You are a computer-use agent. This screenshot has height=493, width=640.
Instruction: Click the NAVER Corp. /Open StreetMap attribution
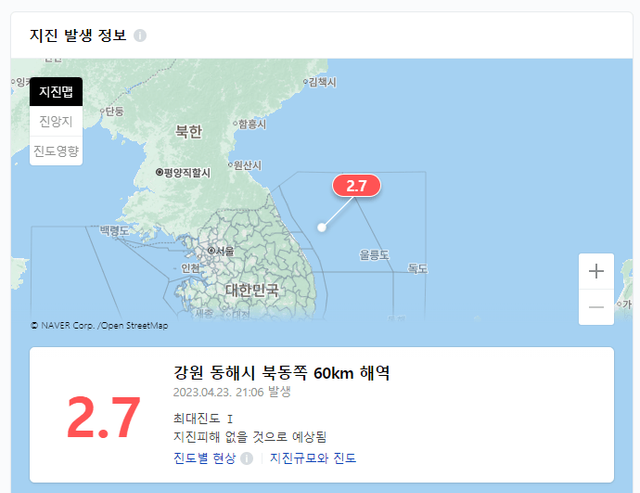point(100,325)
